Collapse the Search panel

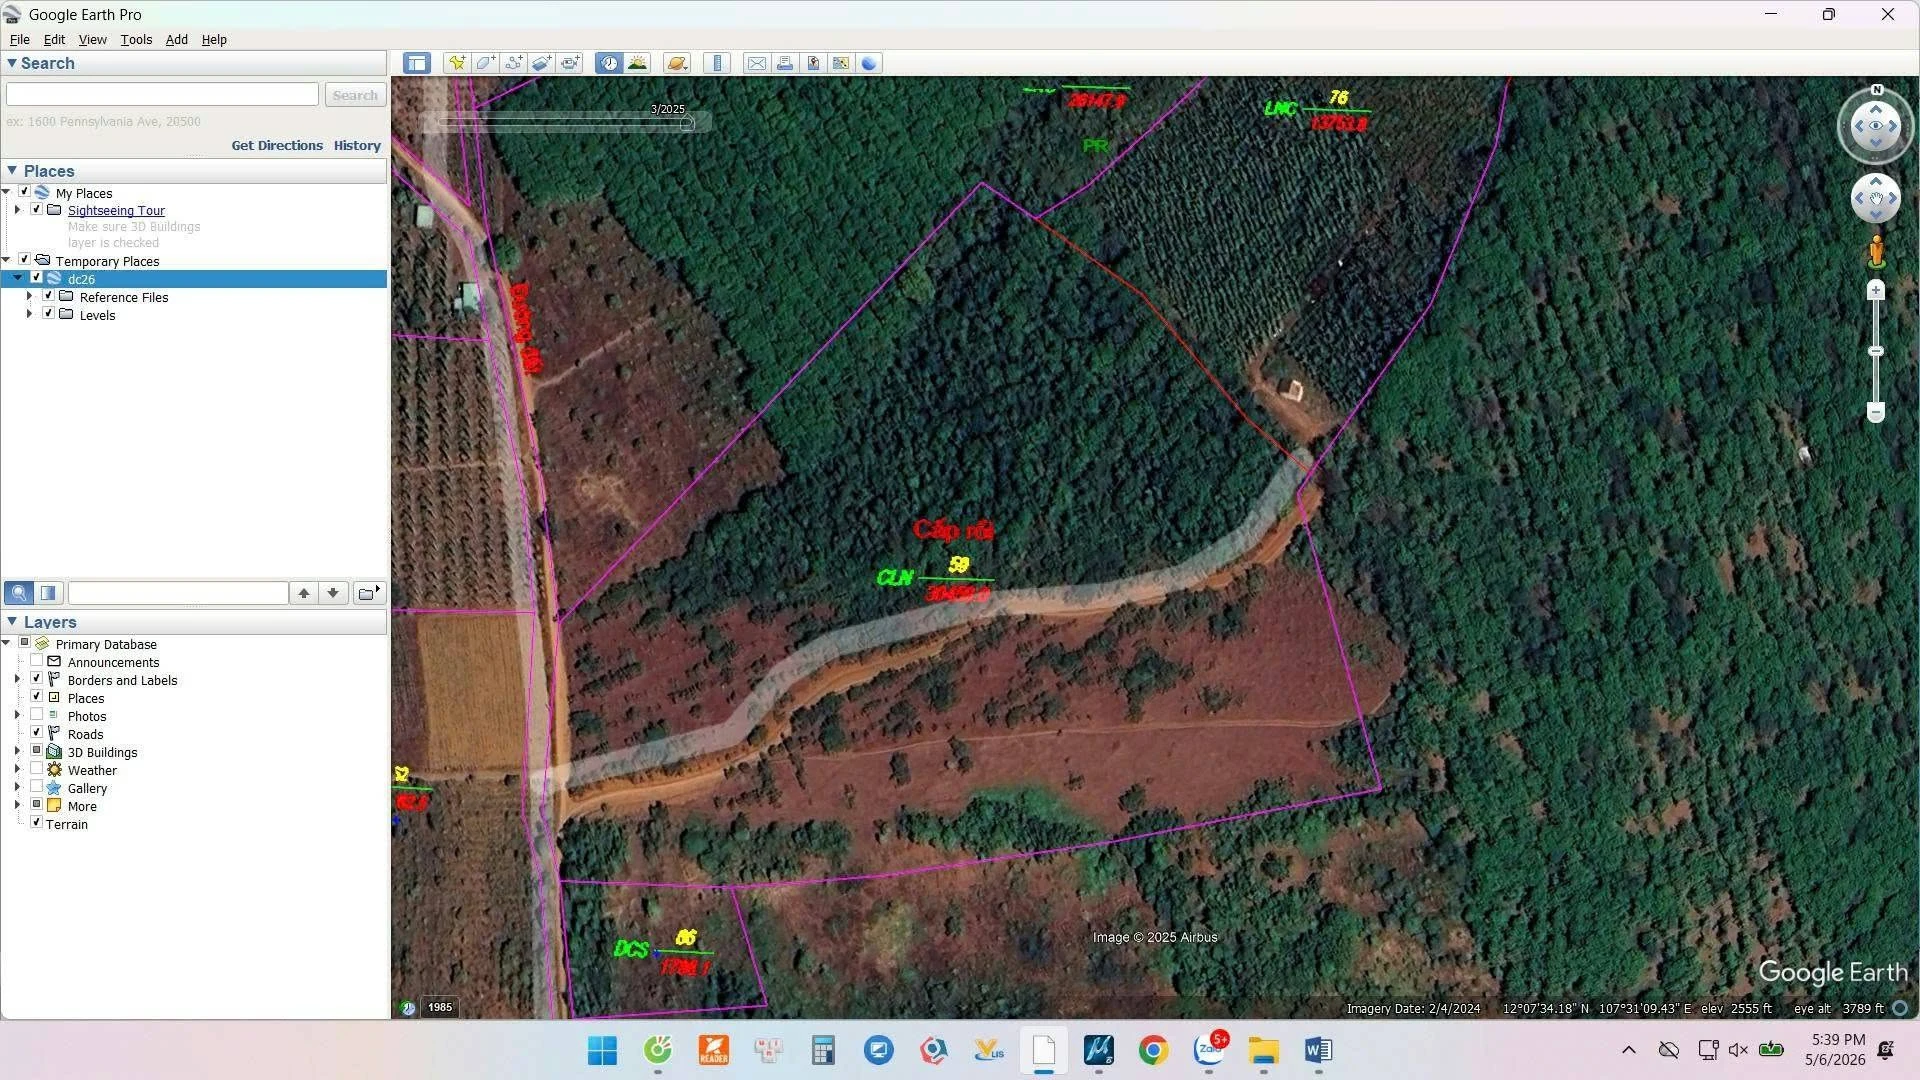[x=12, y=63]
